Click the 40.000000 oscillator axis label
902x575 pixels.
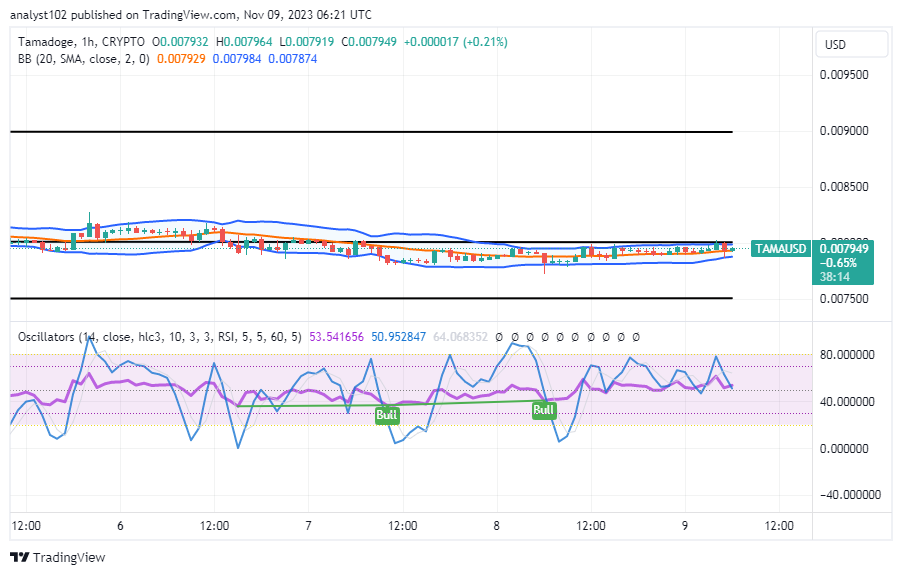[847, 401]
